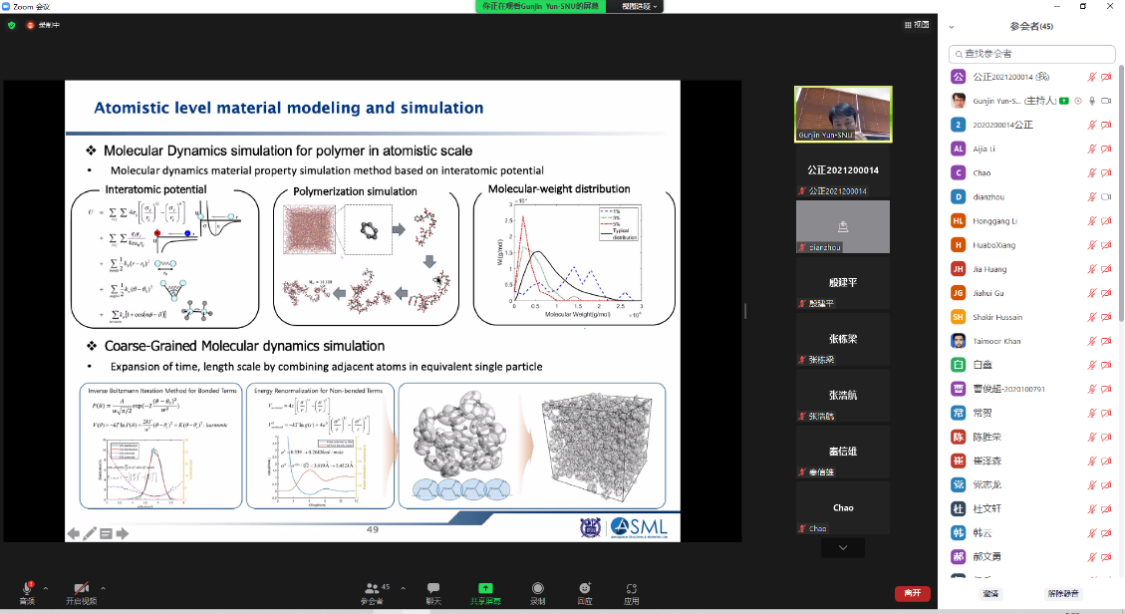
Task: Click the red recording indicator icon
Action: tap(30, 25)
